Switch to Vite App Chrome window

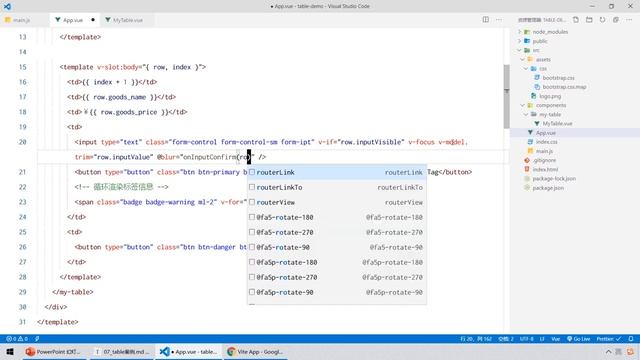pos(256,351)
